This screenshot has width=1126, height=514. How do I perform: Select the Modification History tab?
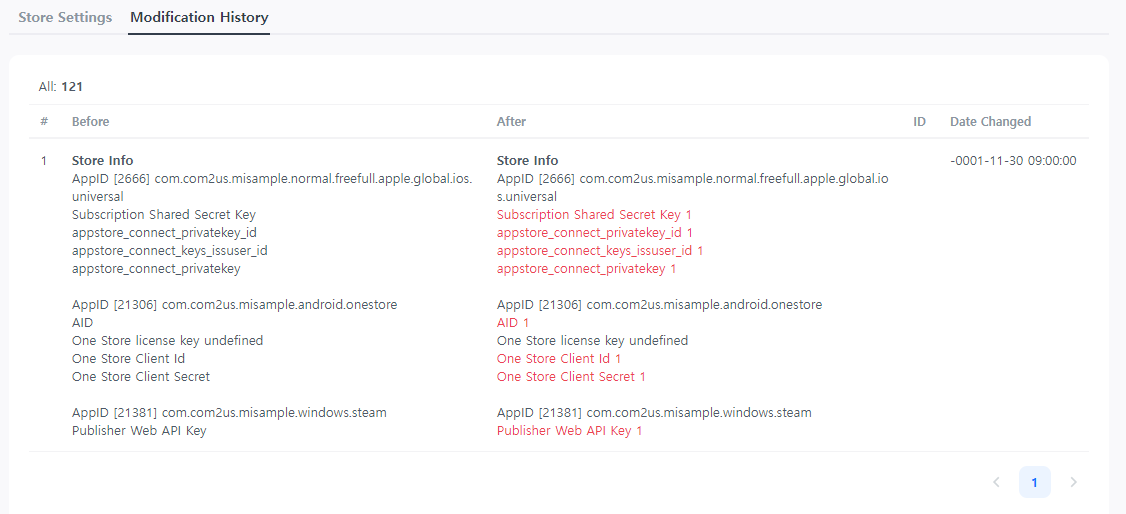(x=199, y=17)
